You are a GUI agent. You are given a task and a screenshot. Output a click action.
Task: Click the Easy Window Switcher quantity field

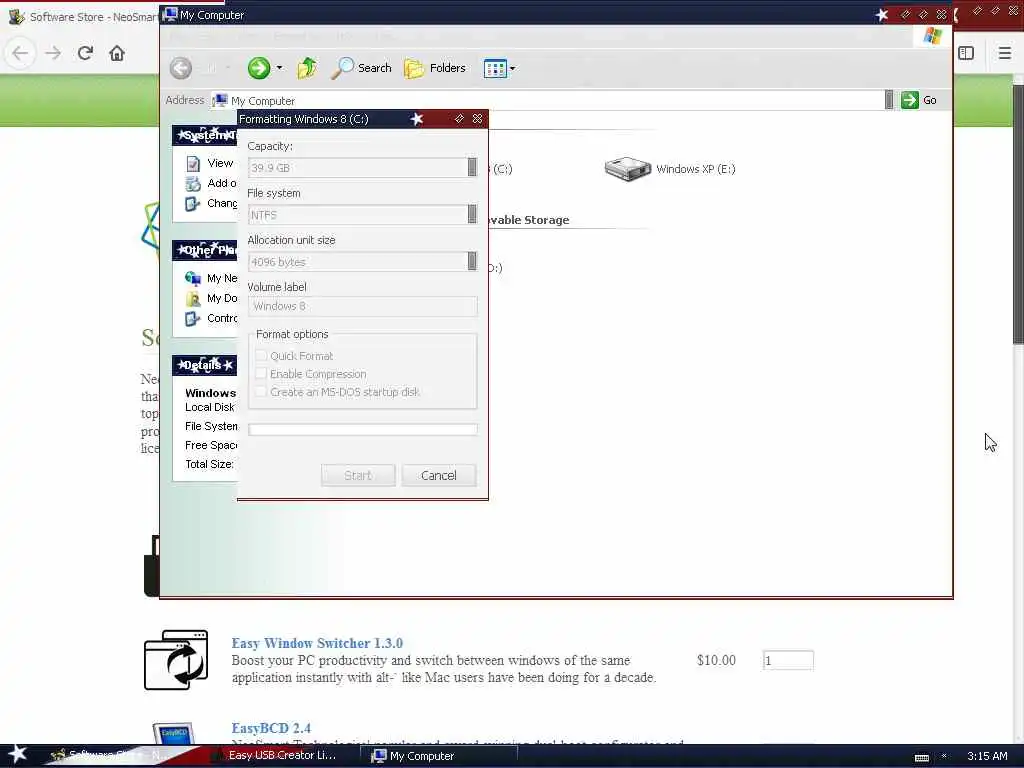[x=788, y=660]
